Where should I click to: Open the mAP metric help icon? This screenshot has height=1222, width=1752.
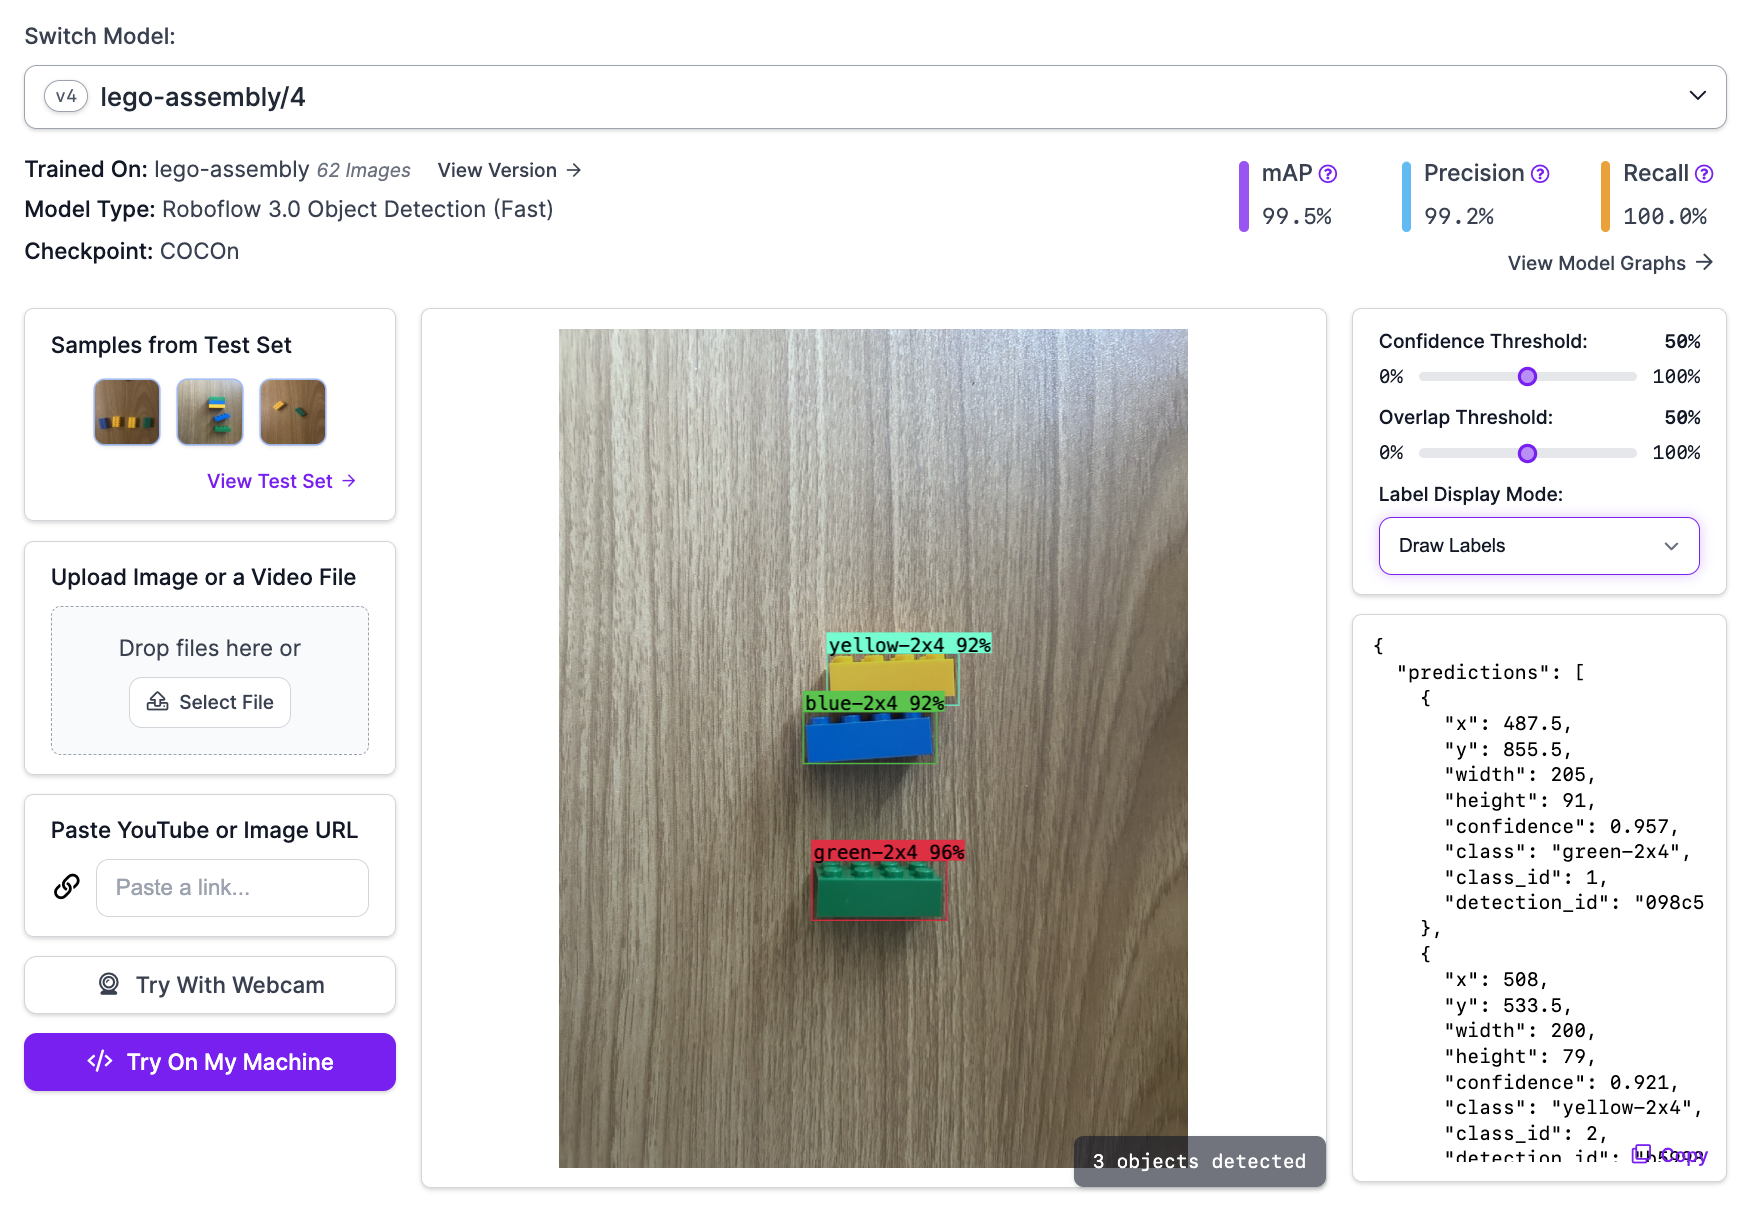click(x=1329, y=173)
